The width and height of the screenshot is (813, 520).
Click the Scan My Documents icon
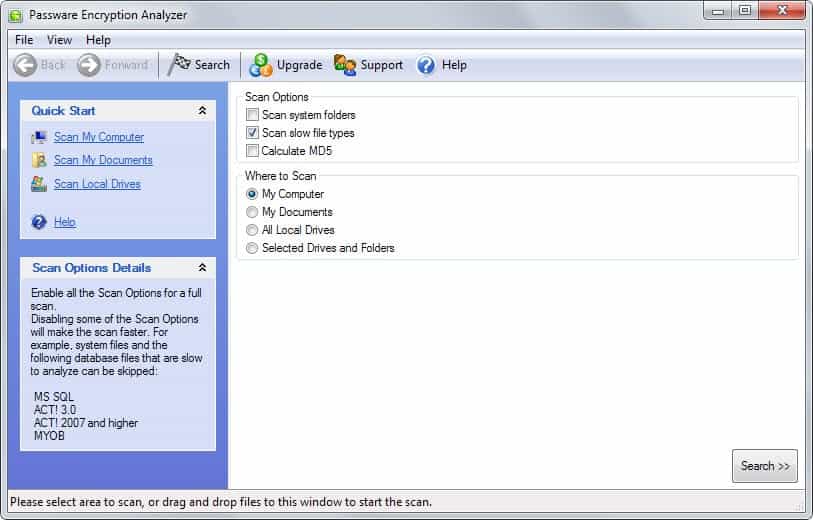click(39, 160)
